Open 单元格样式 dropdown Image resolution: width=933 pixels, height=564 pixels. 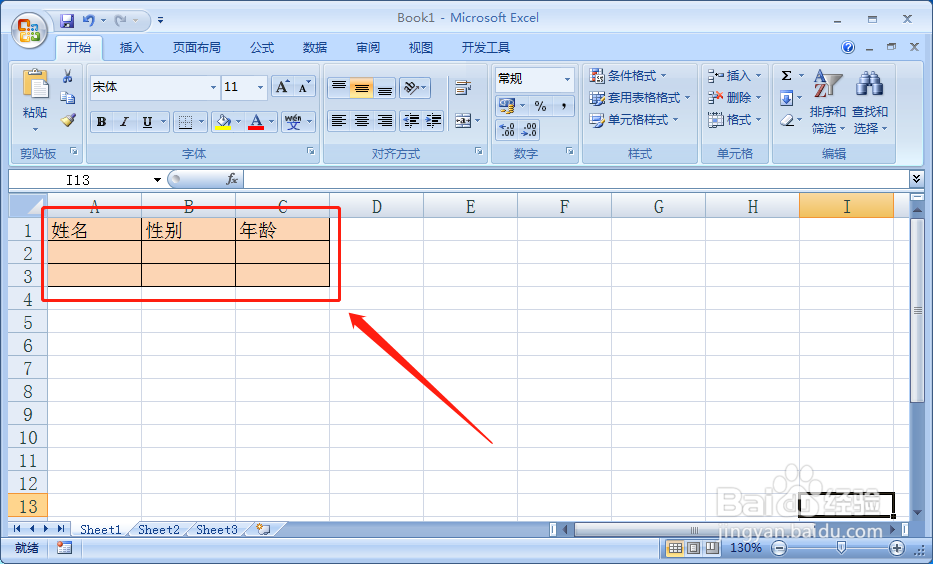click(634, 120)
